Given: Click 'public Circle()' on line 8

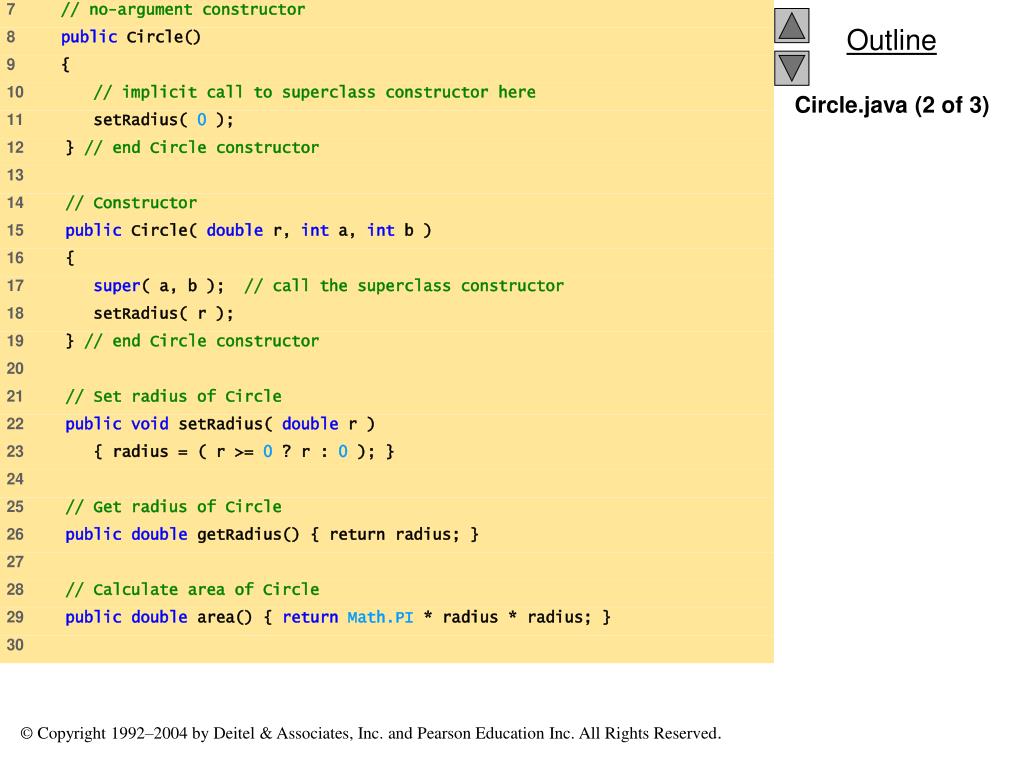Looking at the screenshot, I should tap(131, 37).
